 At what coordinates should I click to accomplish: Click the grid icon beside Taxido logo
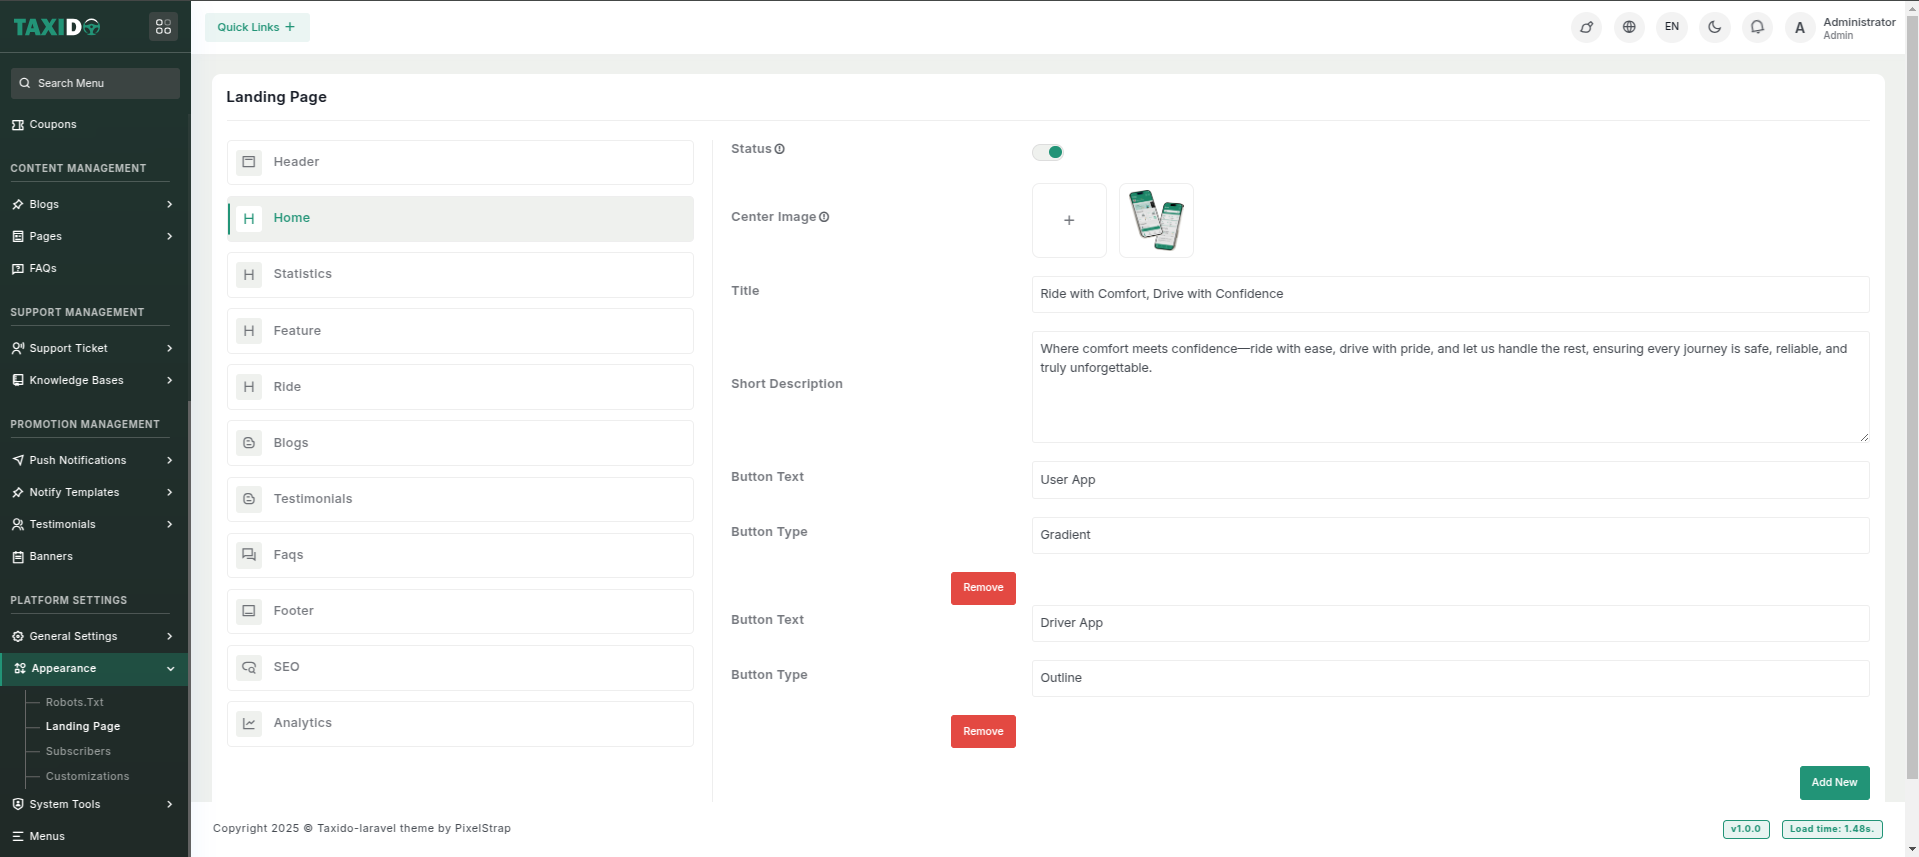163,27
